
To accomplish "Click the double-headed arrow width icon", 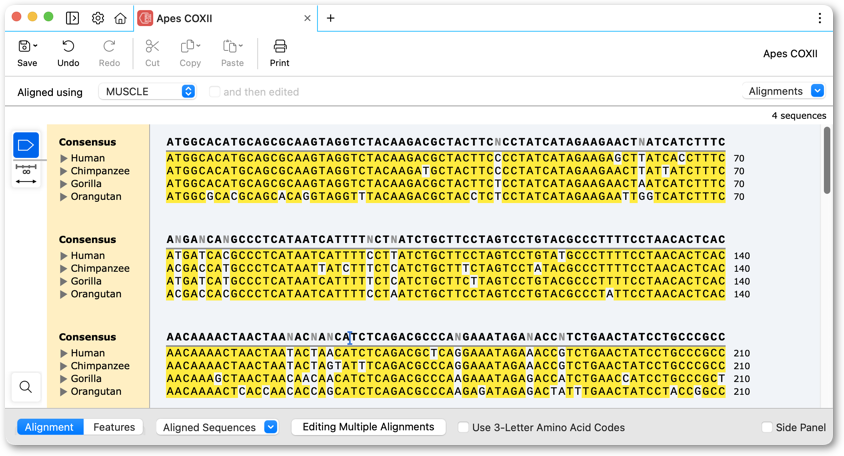I will click(26, 181).
